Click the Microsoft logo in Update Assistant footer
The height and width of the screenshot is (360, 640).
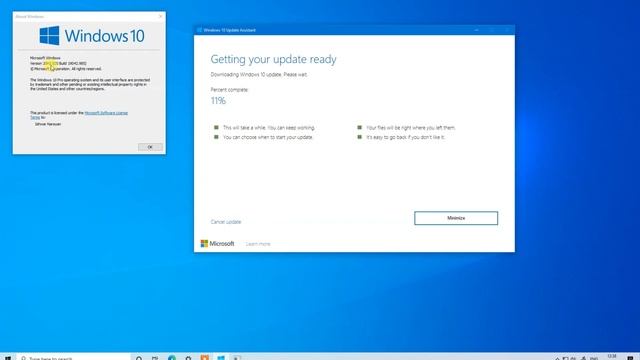click(218, 244)
